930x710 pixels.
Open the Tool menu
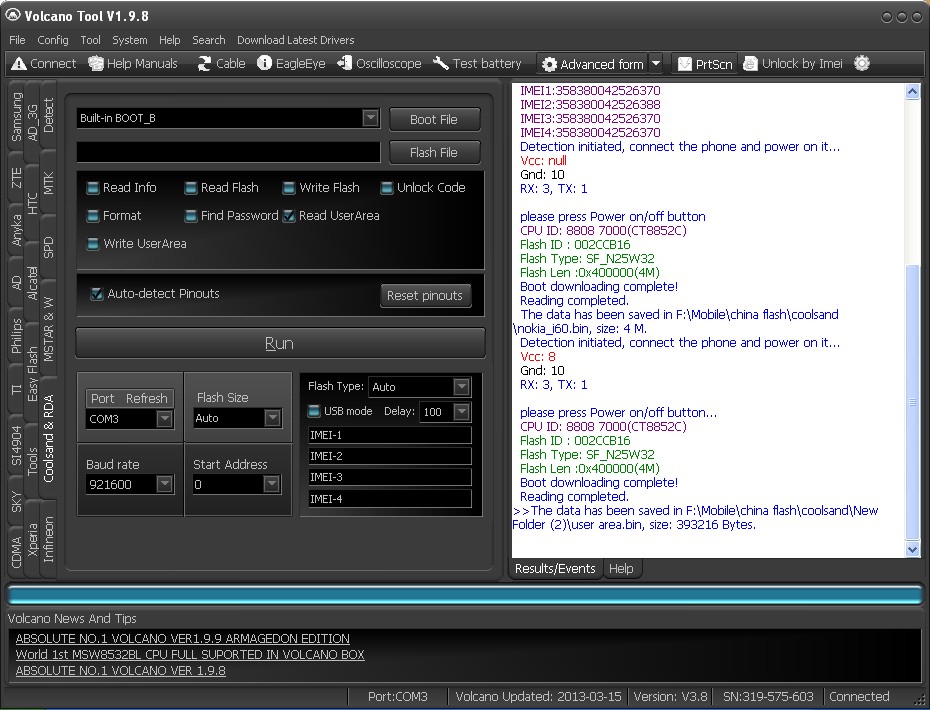[90, 40]
